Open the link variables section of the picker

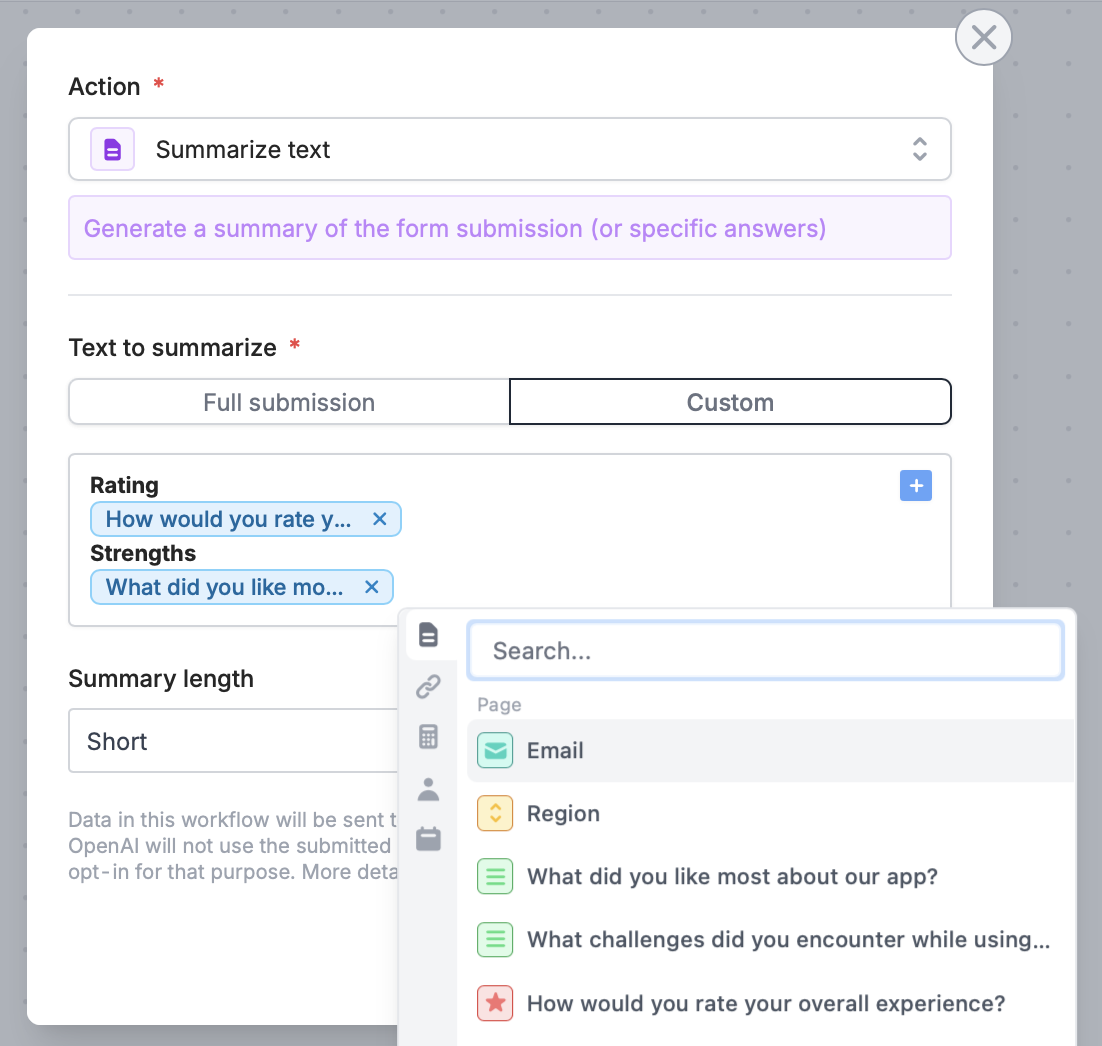click(429, 687)
